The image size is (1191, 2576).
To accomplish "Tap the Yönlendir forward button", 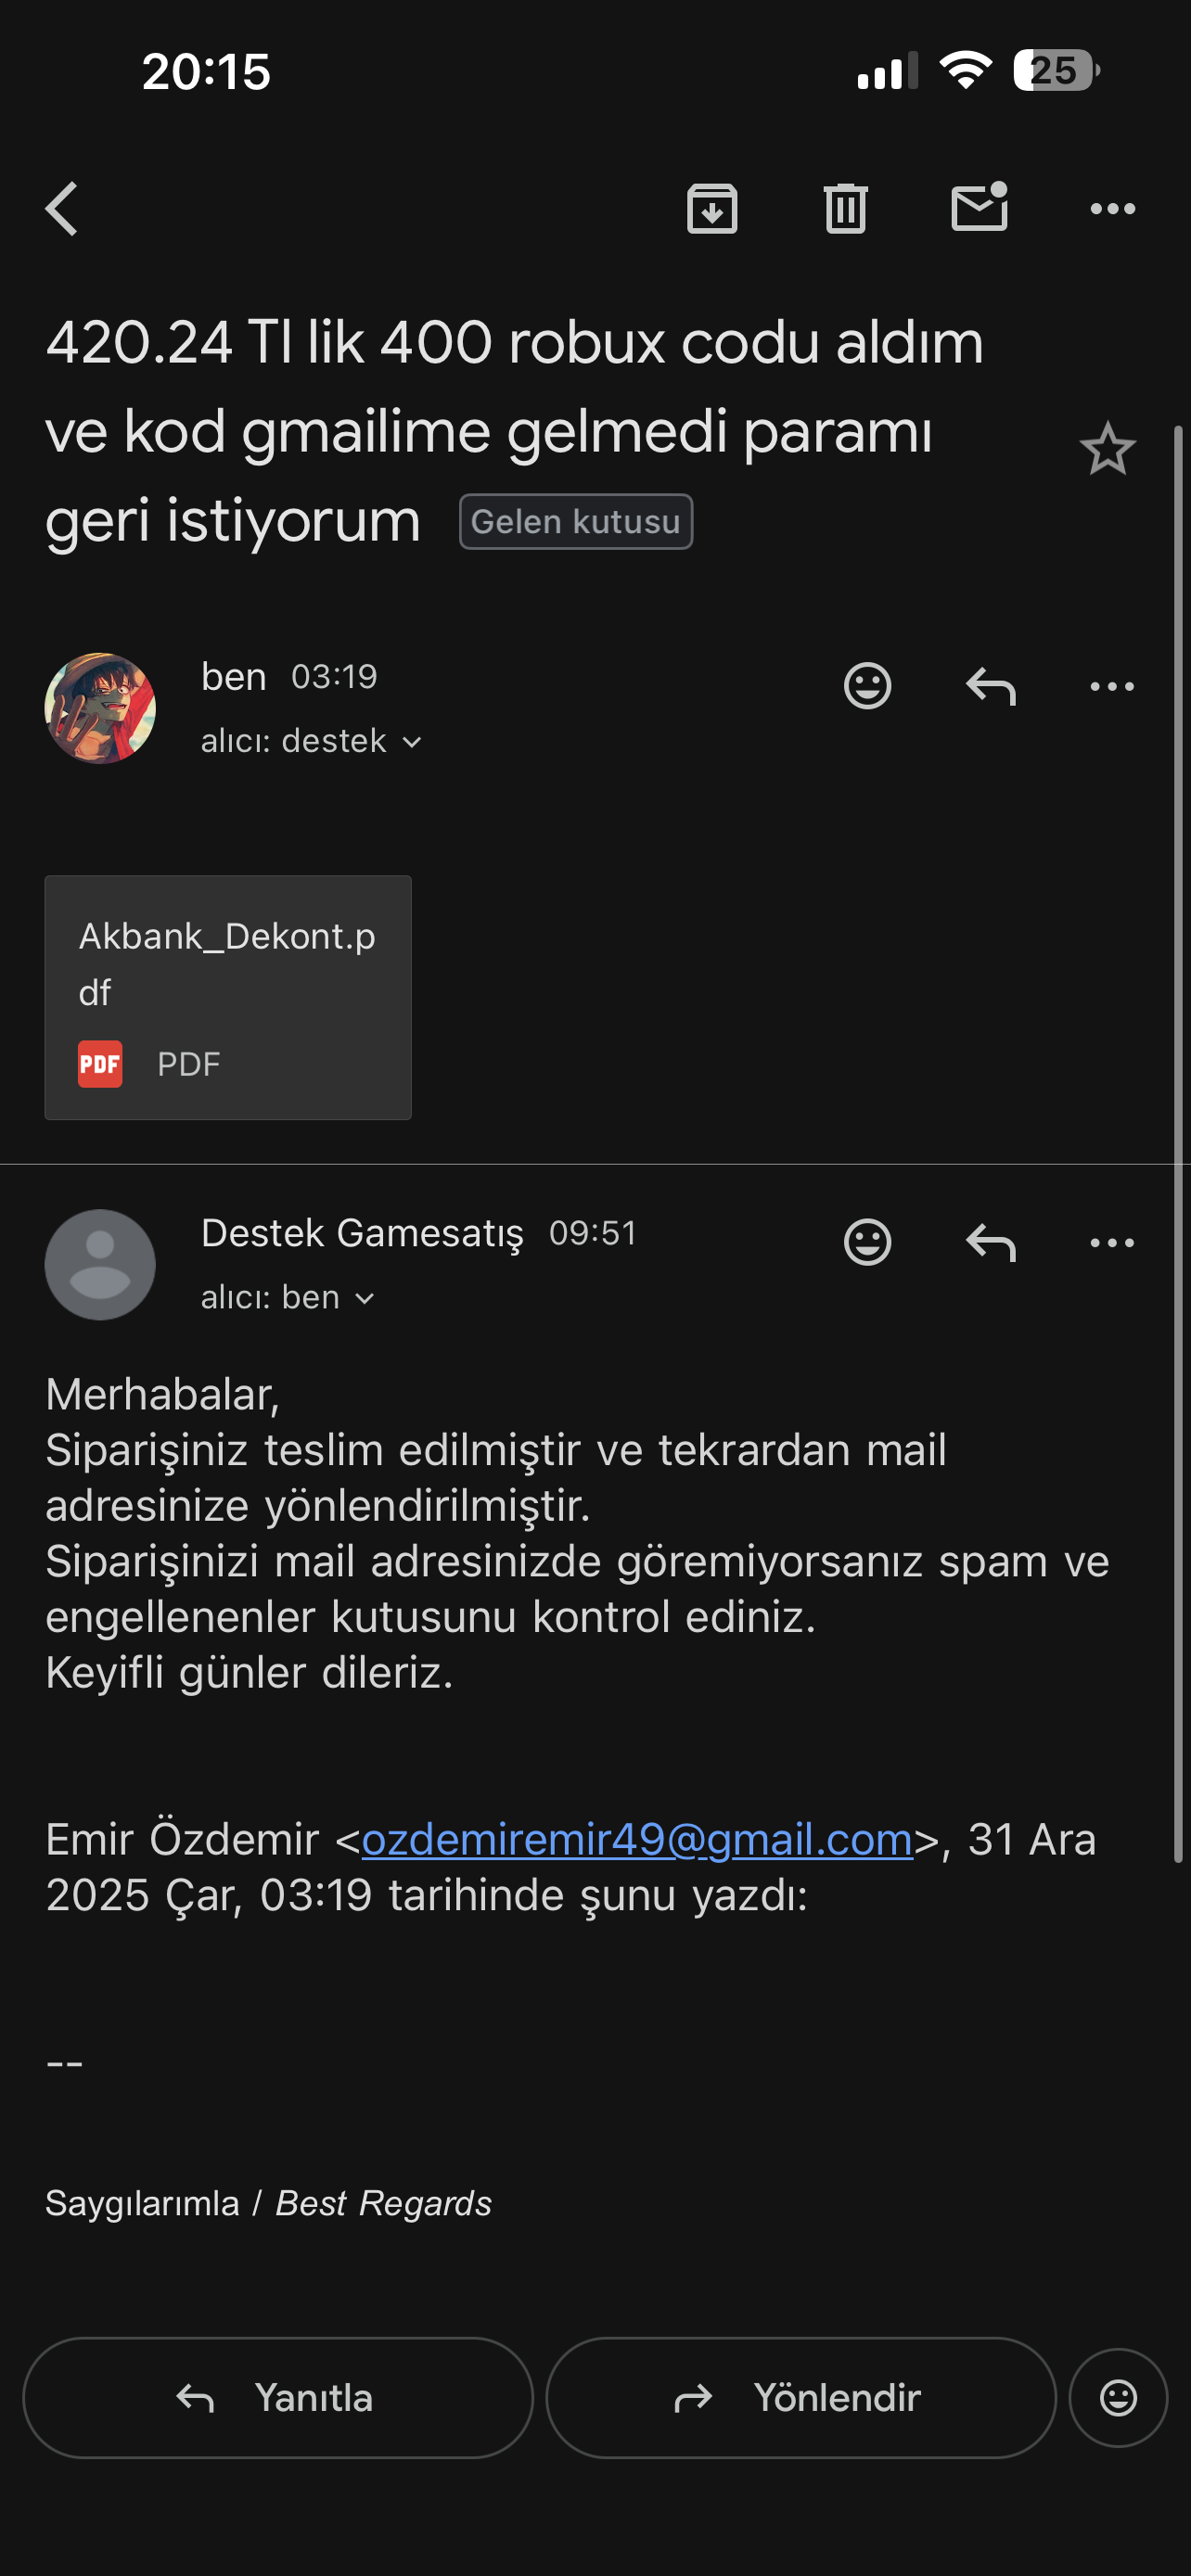I will [801, 2397].
